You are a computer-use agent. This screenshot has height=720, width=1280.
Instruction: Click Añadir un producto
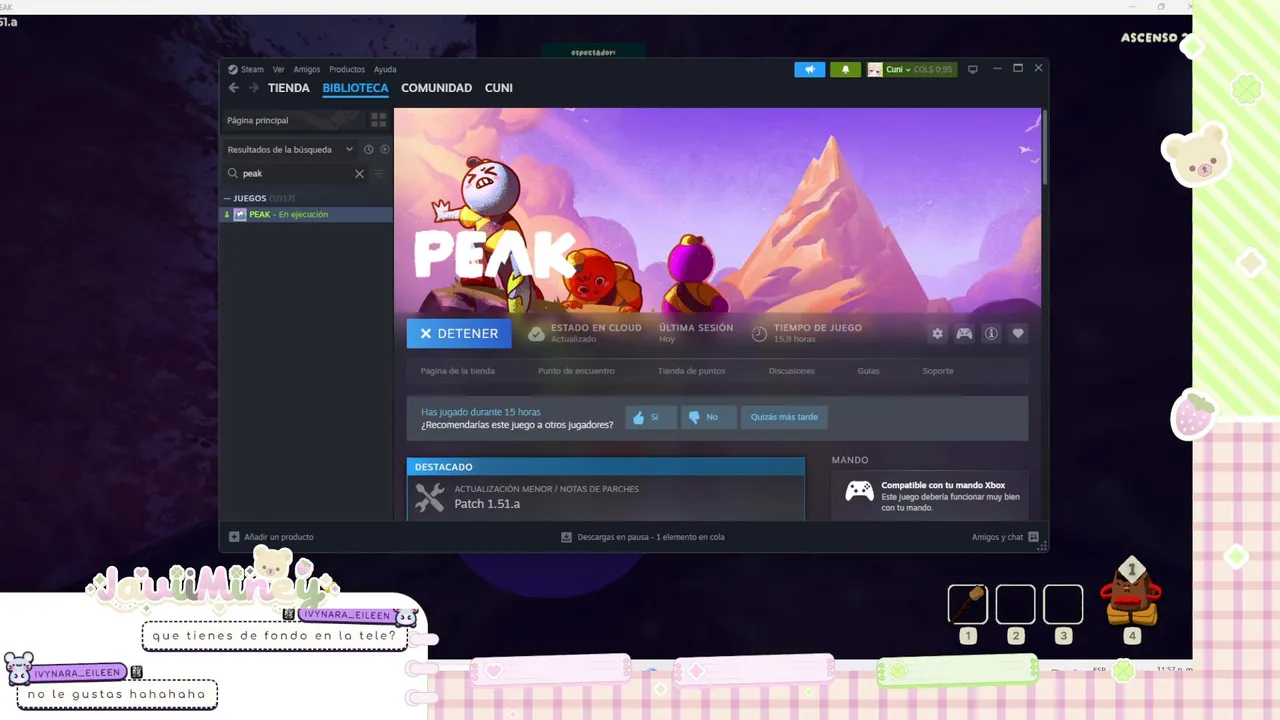[x=271, y=537]
